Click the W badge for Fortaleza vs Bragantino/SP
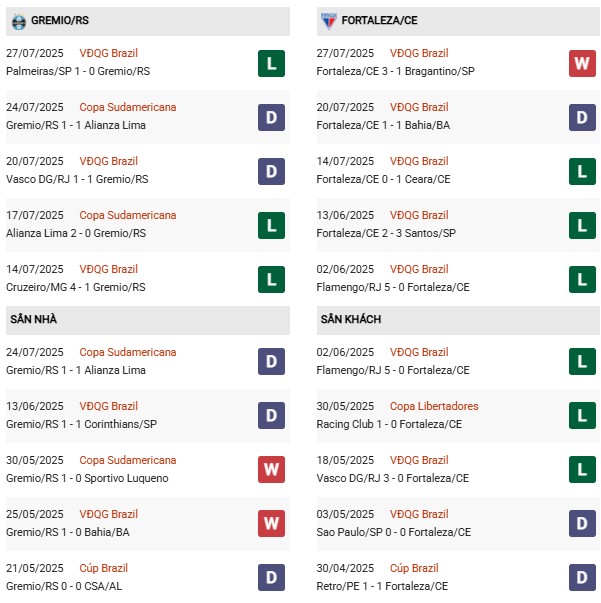 click(x=582, y=63)
